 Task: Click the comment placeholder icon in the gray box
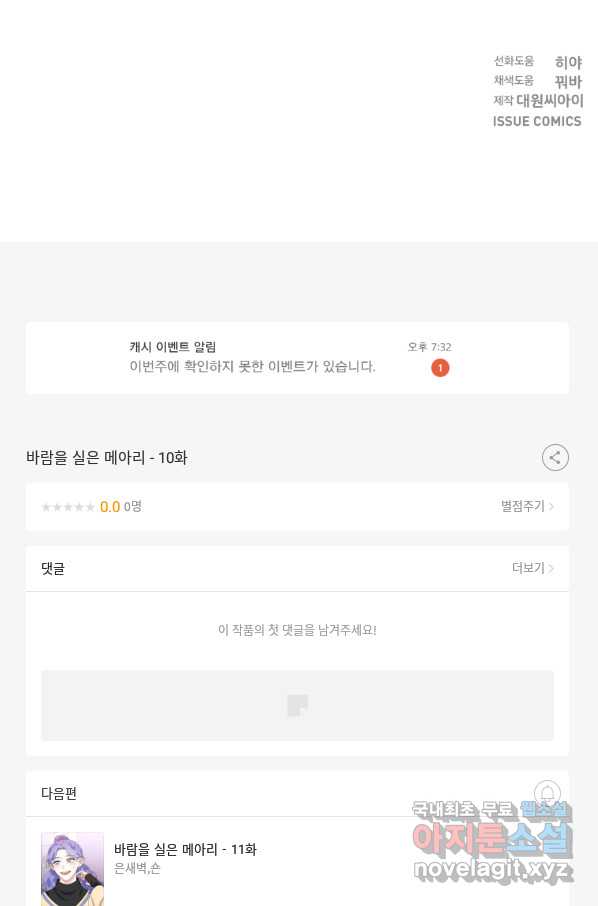(x=298, y=705)
